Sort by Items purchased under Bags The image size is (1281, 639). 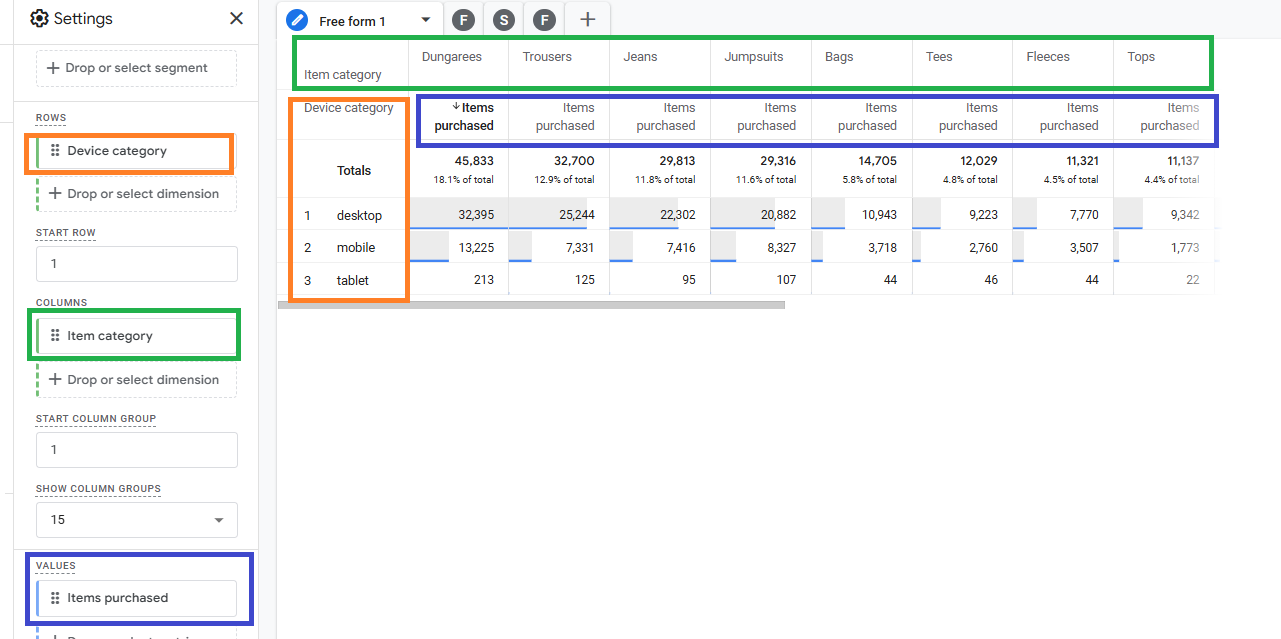click(868, 117)
